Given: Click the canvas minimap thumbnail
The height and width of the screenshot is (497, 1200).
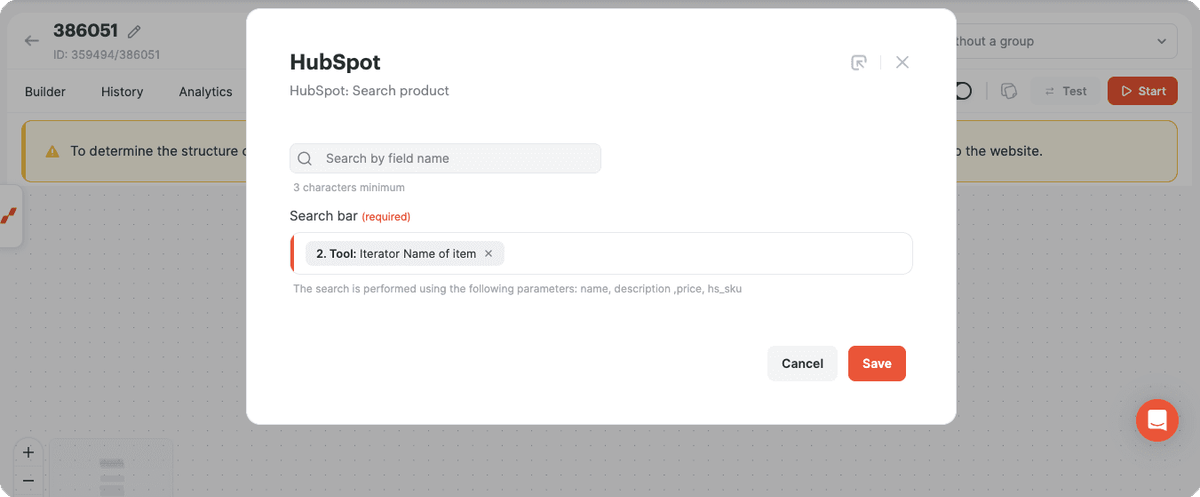Looking at the screenshot, I should pos(112,468).
